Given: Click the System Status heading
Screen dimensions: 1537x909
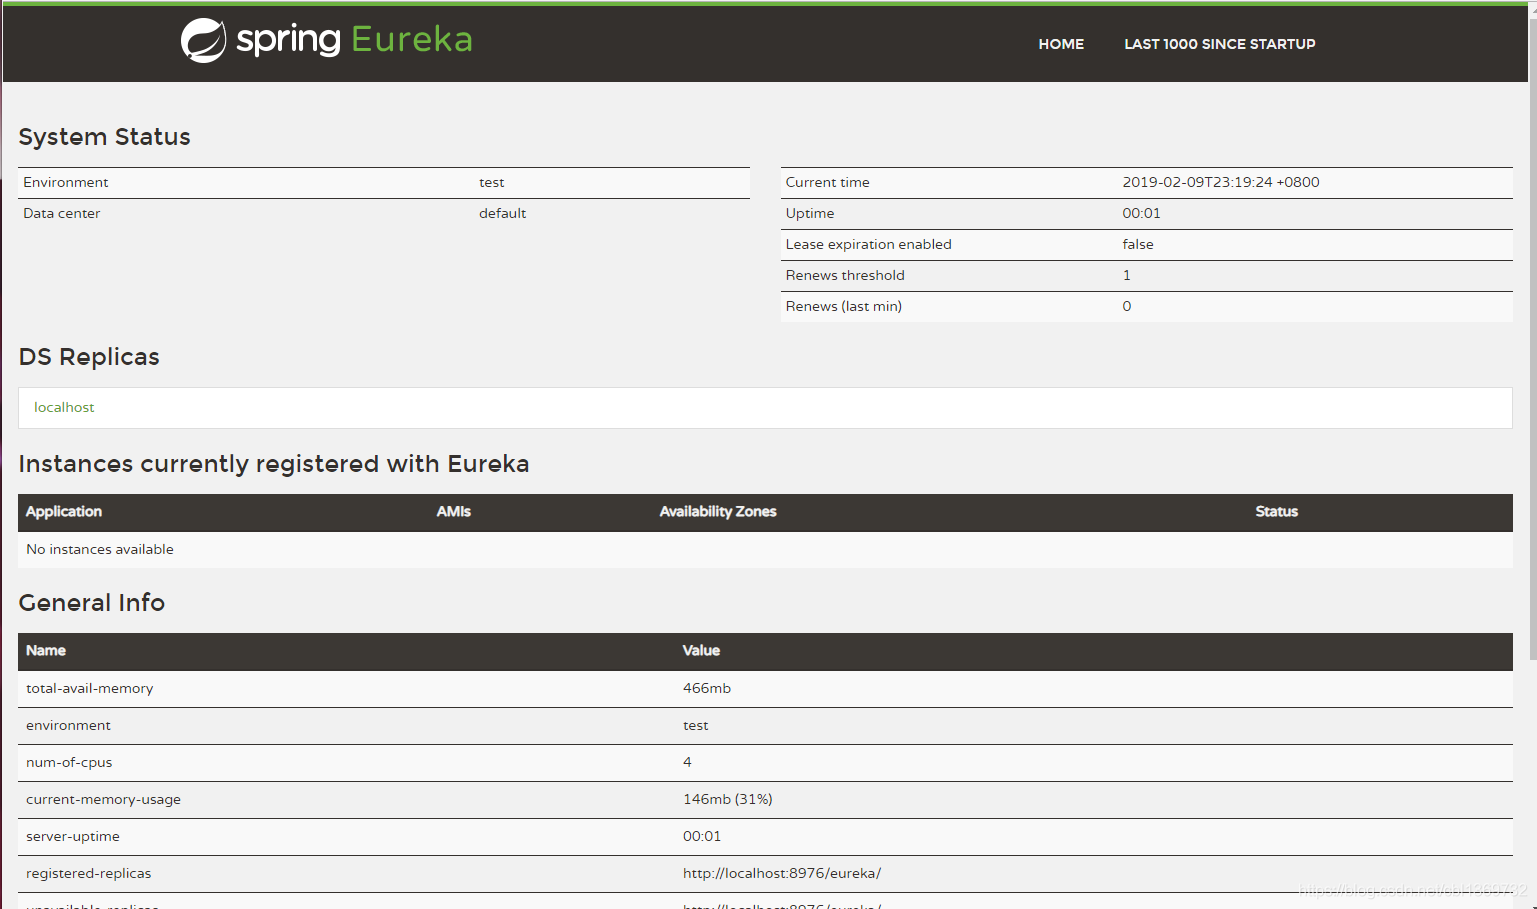Looking at the screenshot, I should point(104,137).
